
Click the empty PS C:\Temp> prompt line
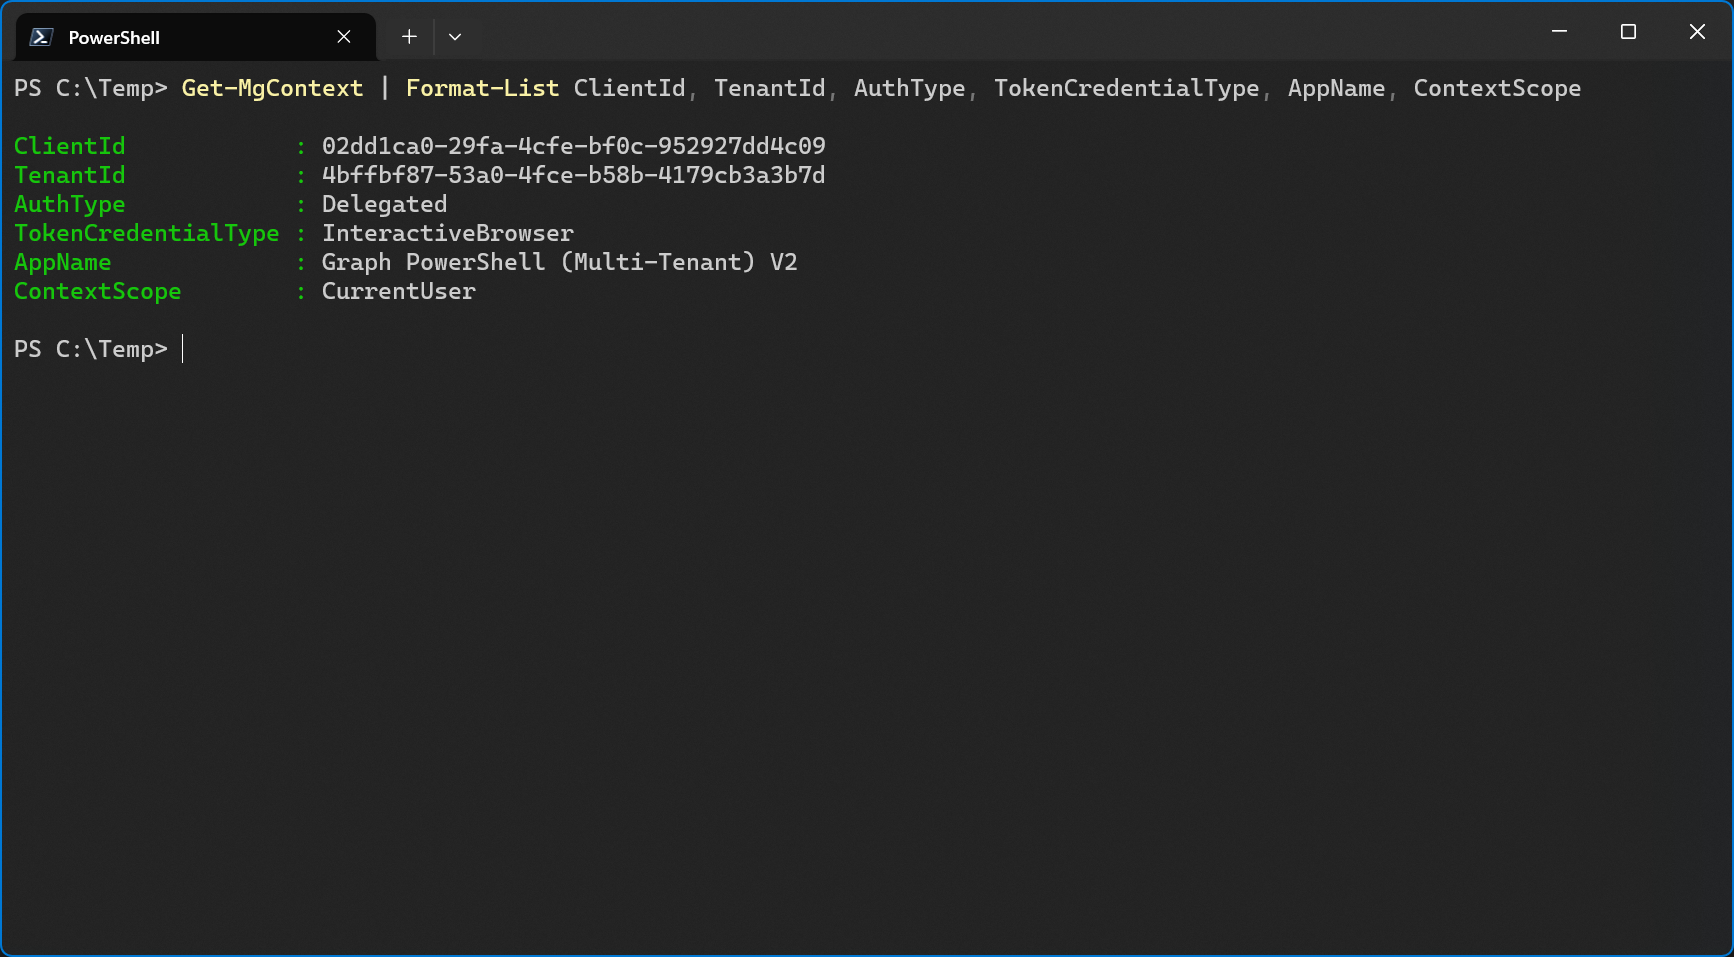100,349
